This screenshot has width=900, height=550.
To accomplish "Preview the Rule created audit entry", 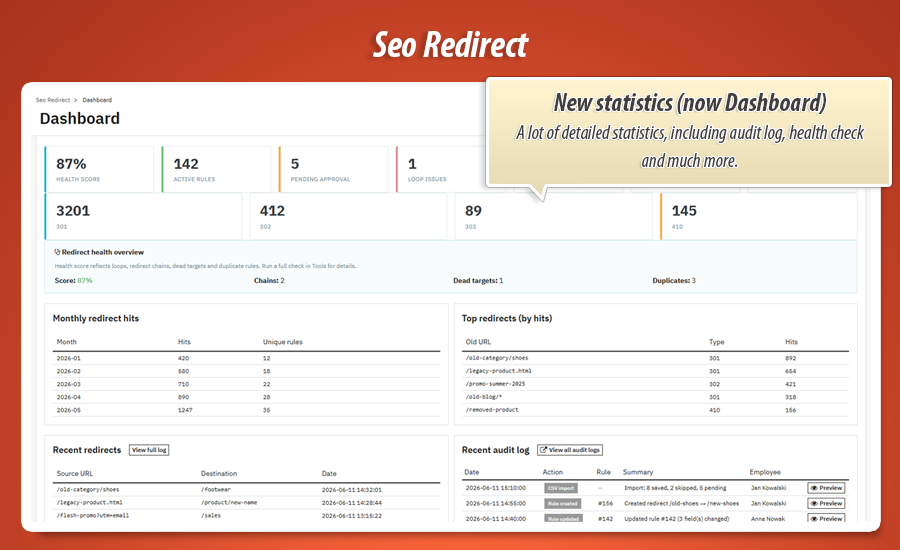I will [827, 503].
